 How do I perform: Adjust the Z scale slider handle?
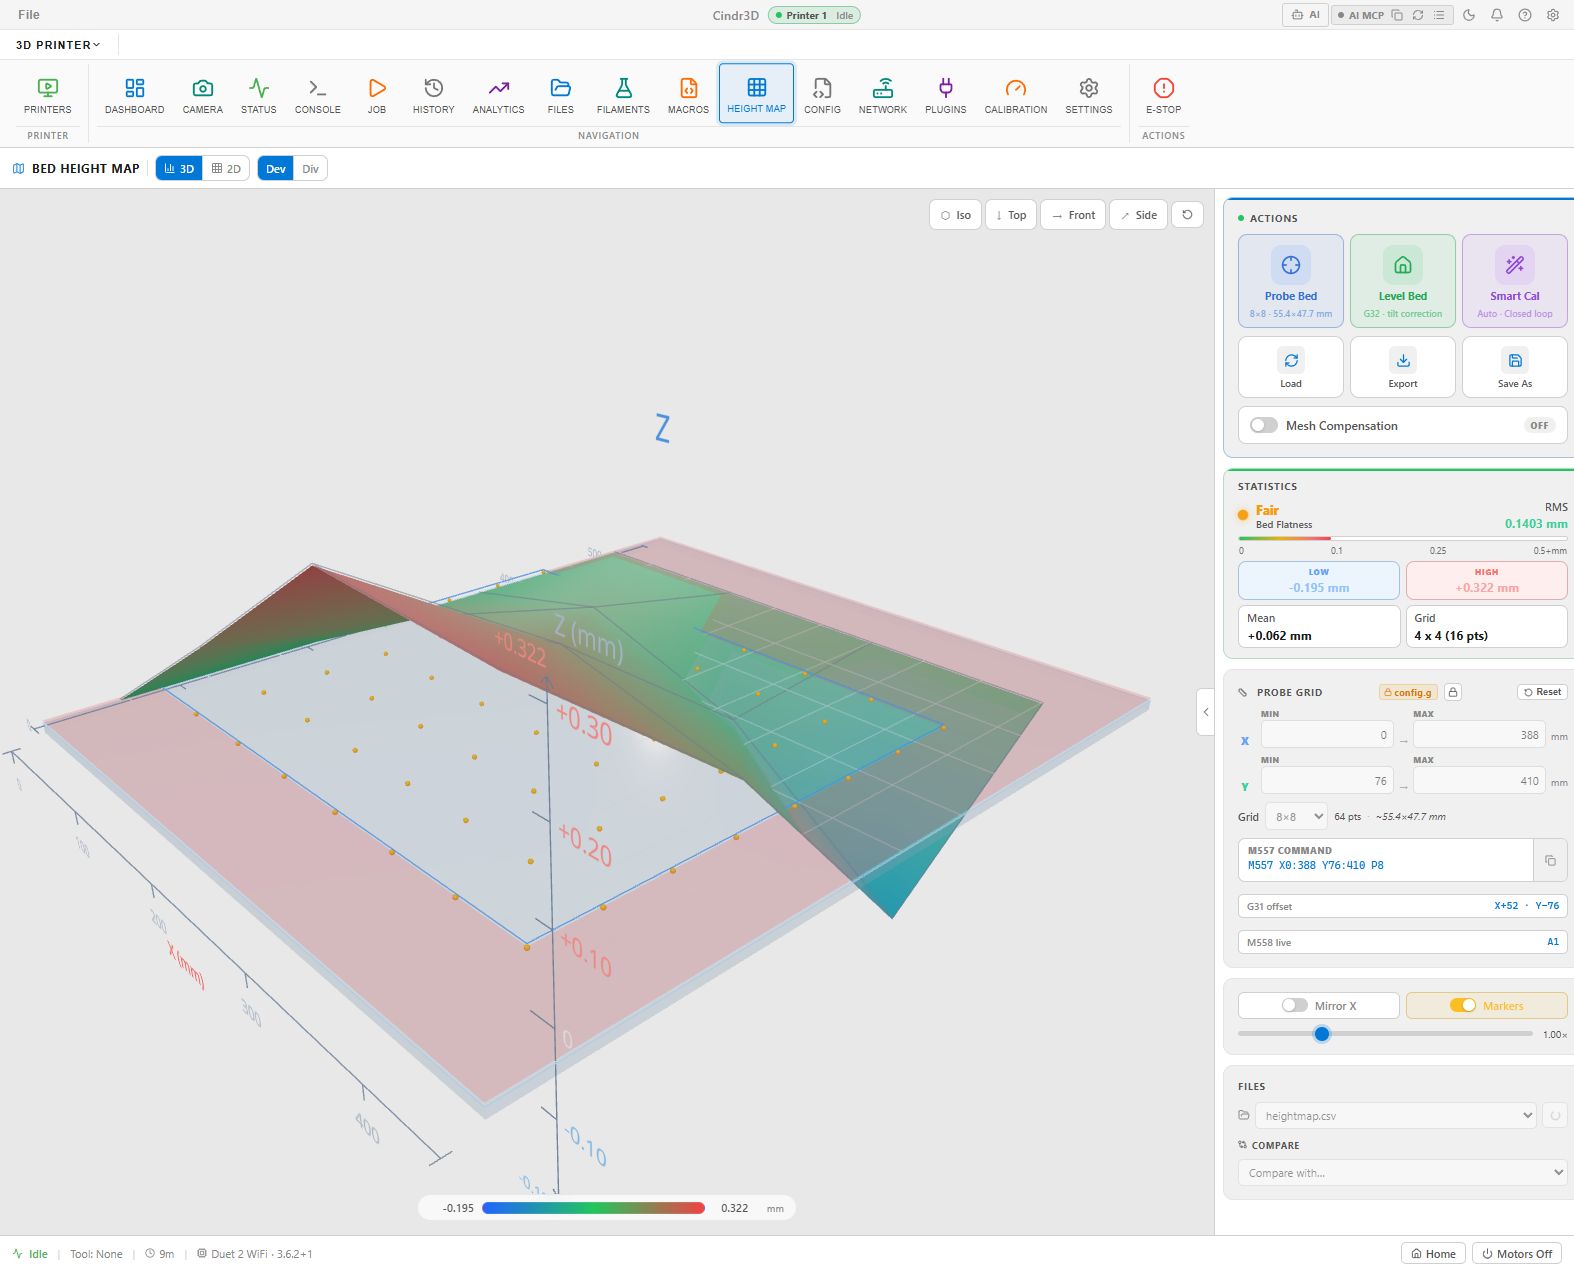1322,1034
